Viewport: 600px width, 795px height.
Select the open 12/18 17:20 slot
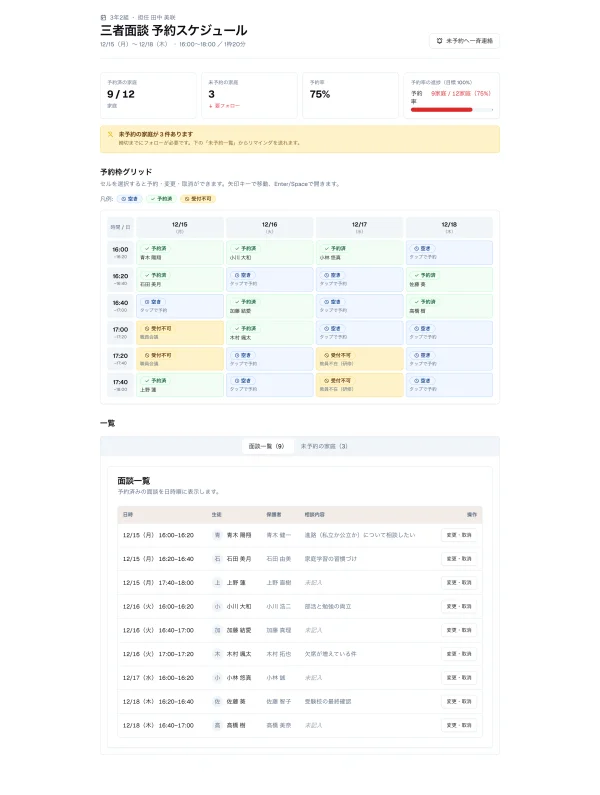click(449, 359)
